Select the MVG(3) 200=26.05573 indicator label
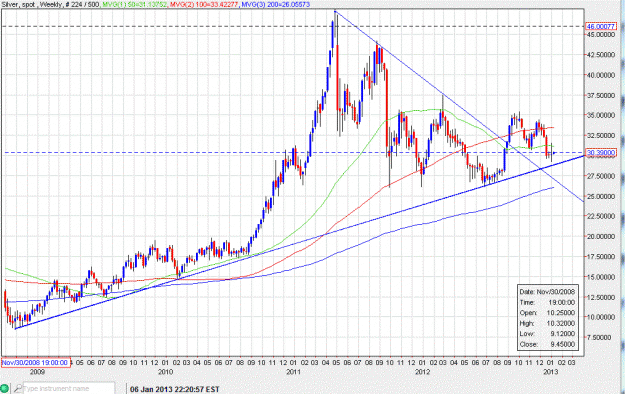This screenshot has width=625, height=394. 275,4
